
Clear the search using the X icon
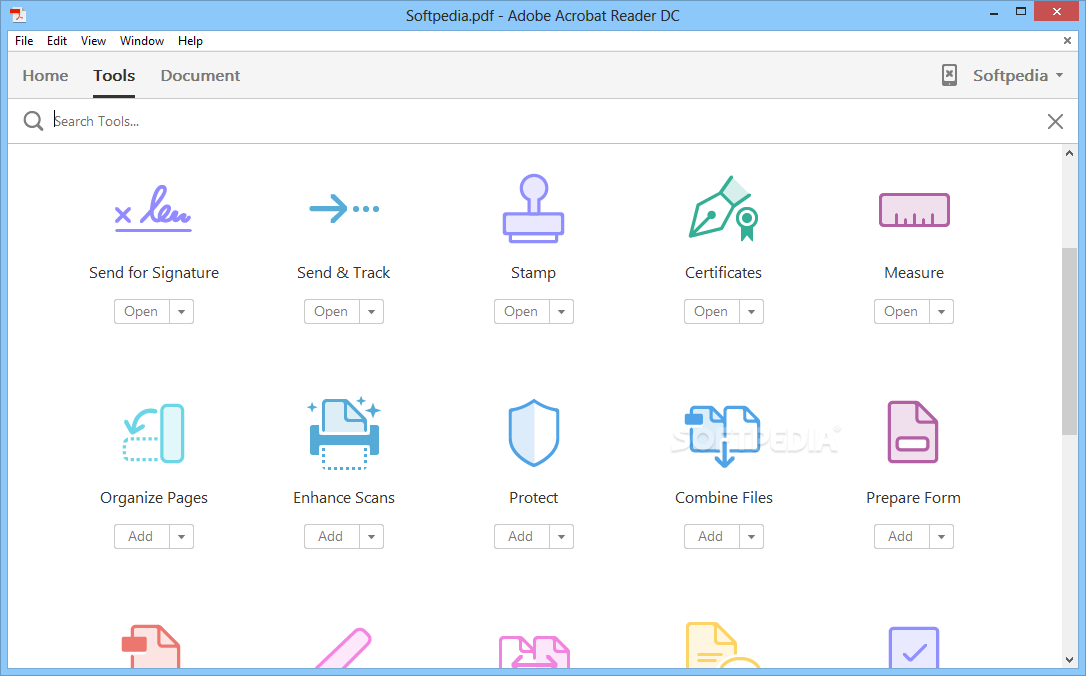point(1055,122)
